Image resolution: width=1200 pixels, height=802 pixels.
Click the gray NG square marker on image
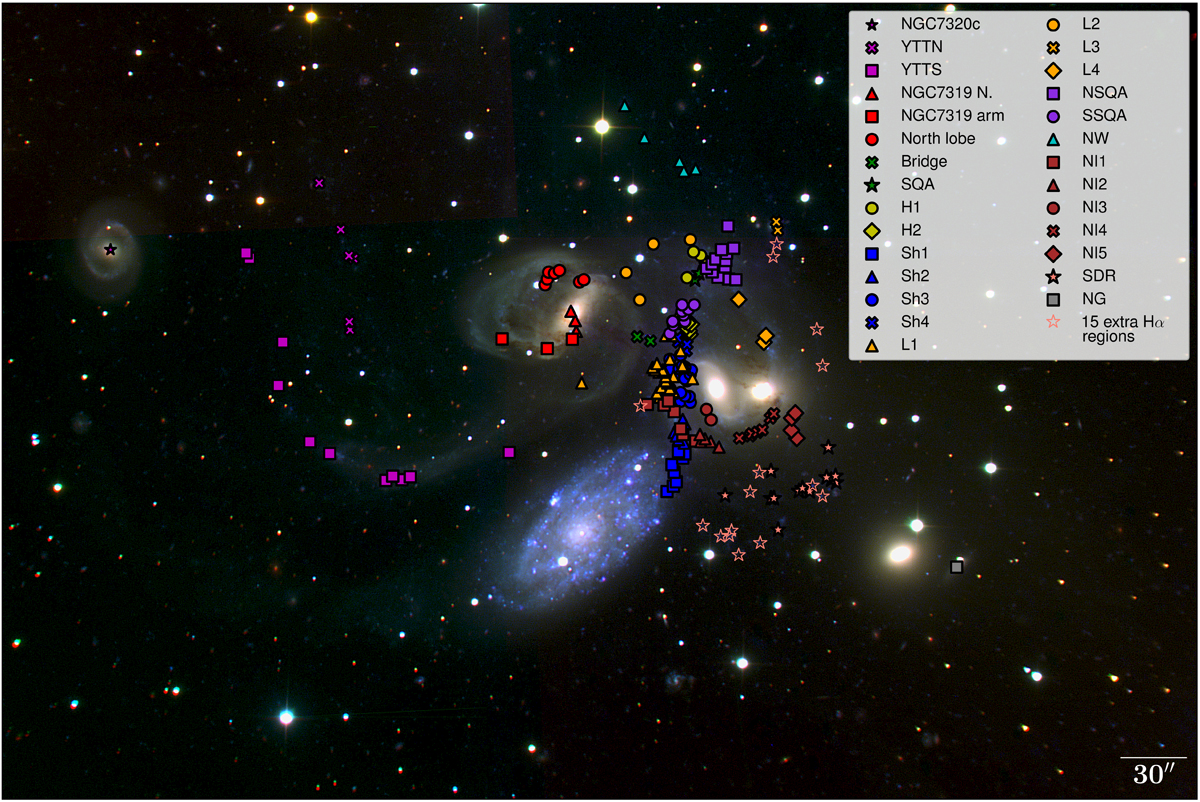pos(956,567)
